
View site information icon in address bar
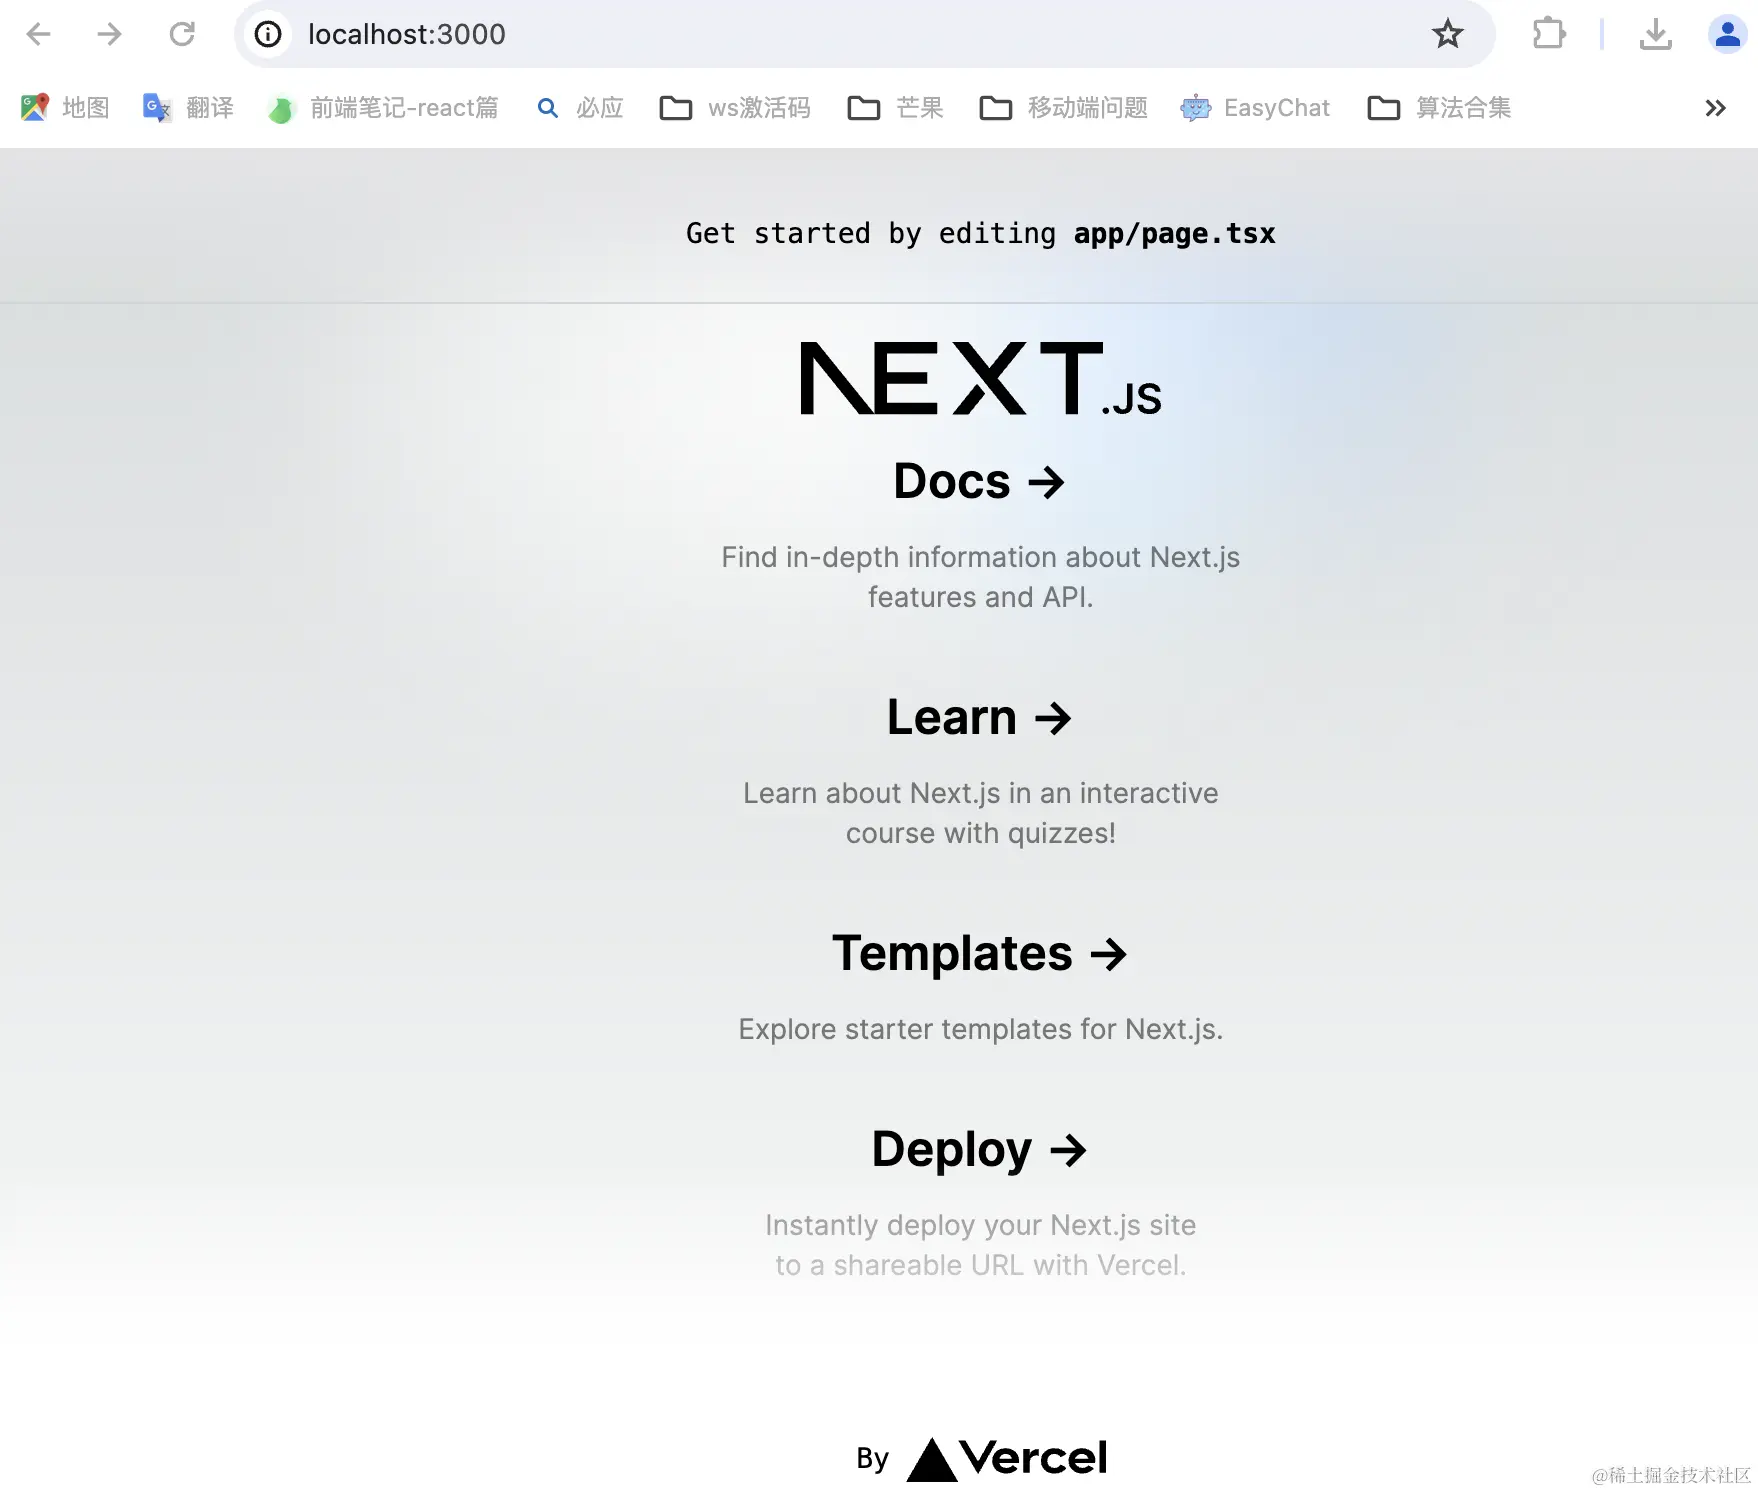(267, 34)
